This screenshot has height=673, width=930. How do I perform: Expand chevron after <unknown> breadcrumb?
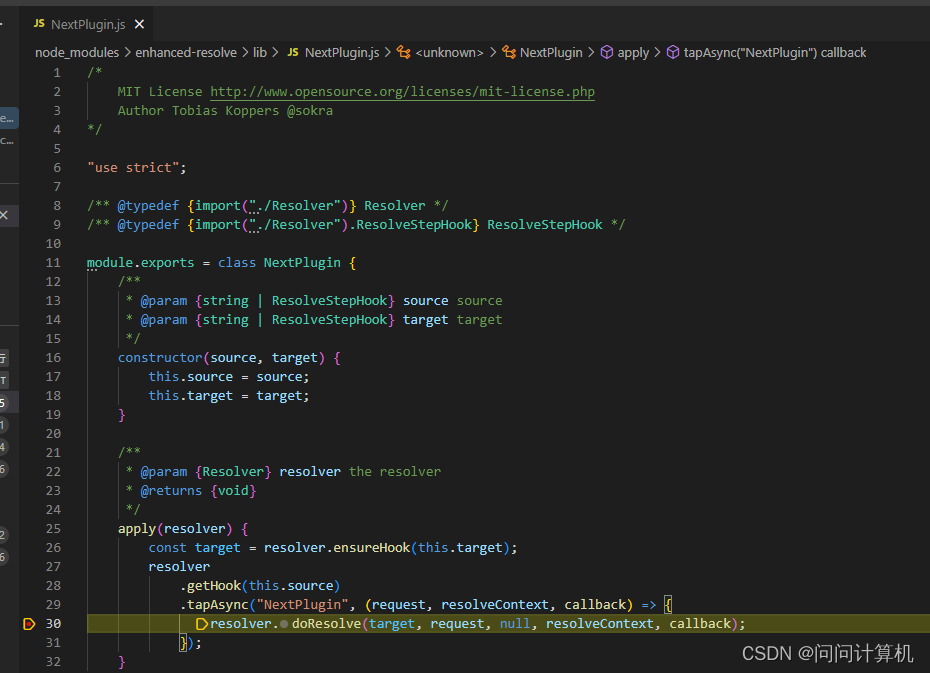coord(493,53)
